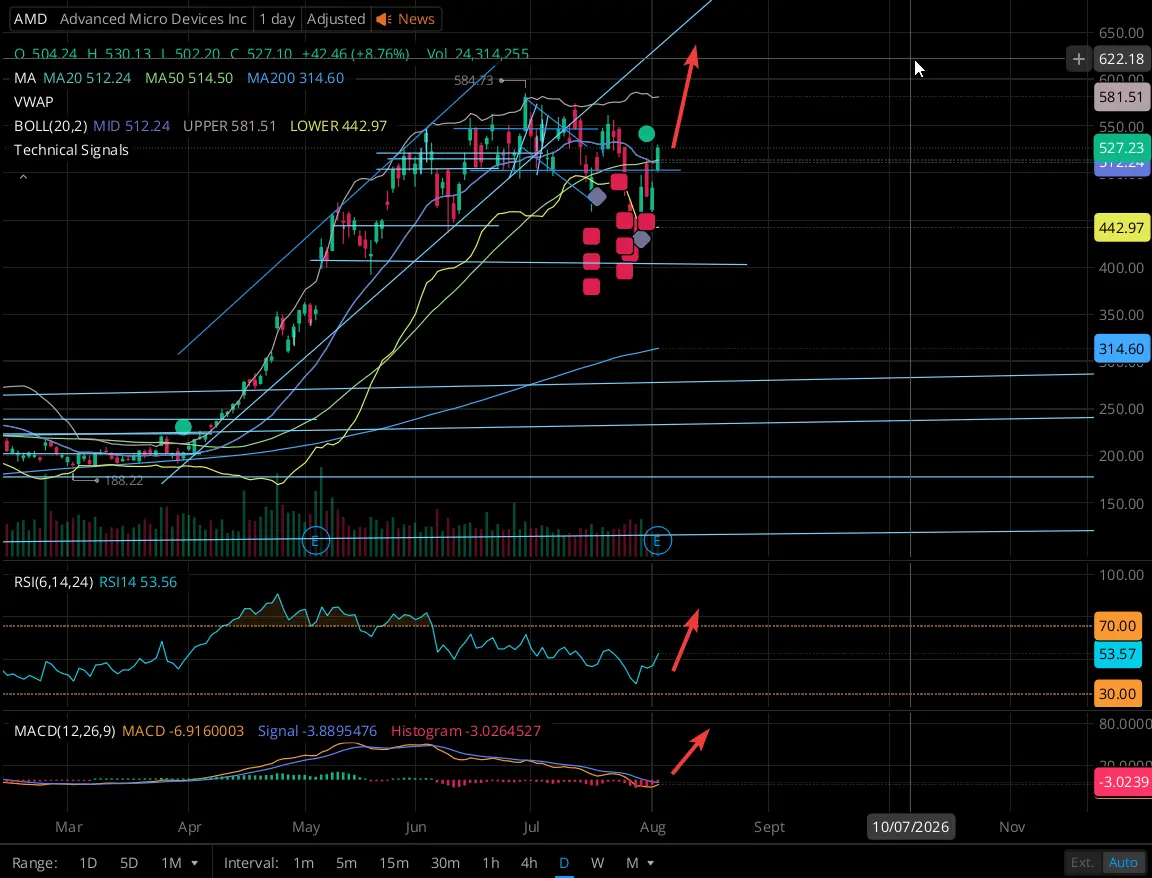Screen dimensions: 1152x878
Task: Click the -3.0239 MACD histogram tag
Action: (x=1123, y=781)
